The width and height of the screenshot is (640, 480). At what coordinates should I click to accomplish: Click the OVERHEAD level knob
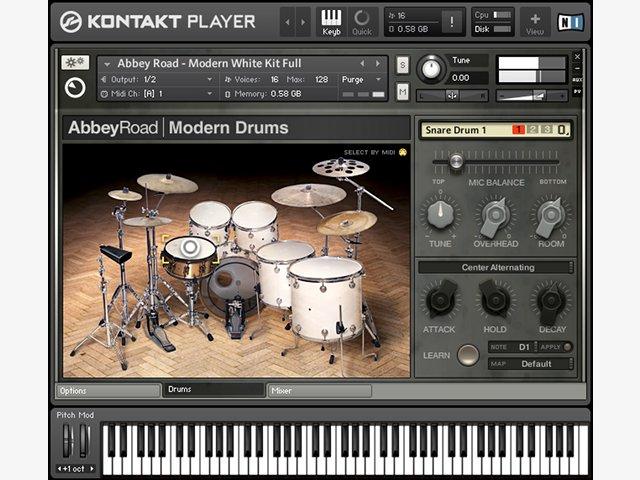495,216
